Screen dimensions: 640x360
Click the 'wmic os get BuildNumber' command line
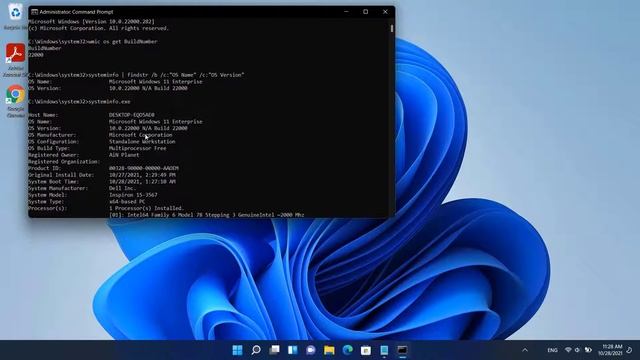pos(93,41)
